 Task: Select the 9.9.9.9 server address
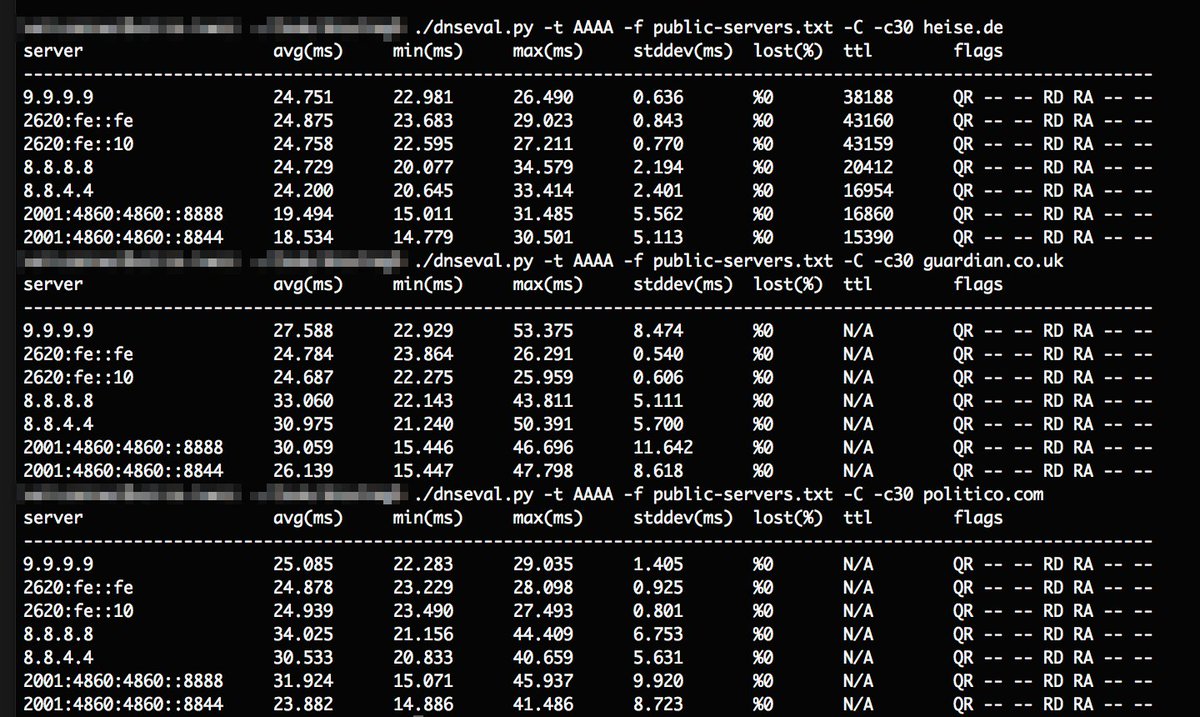56,98
